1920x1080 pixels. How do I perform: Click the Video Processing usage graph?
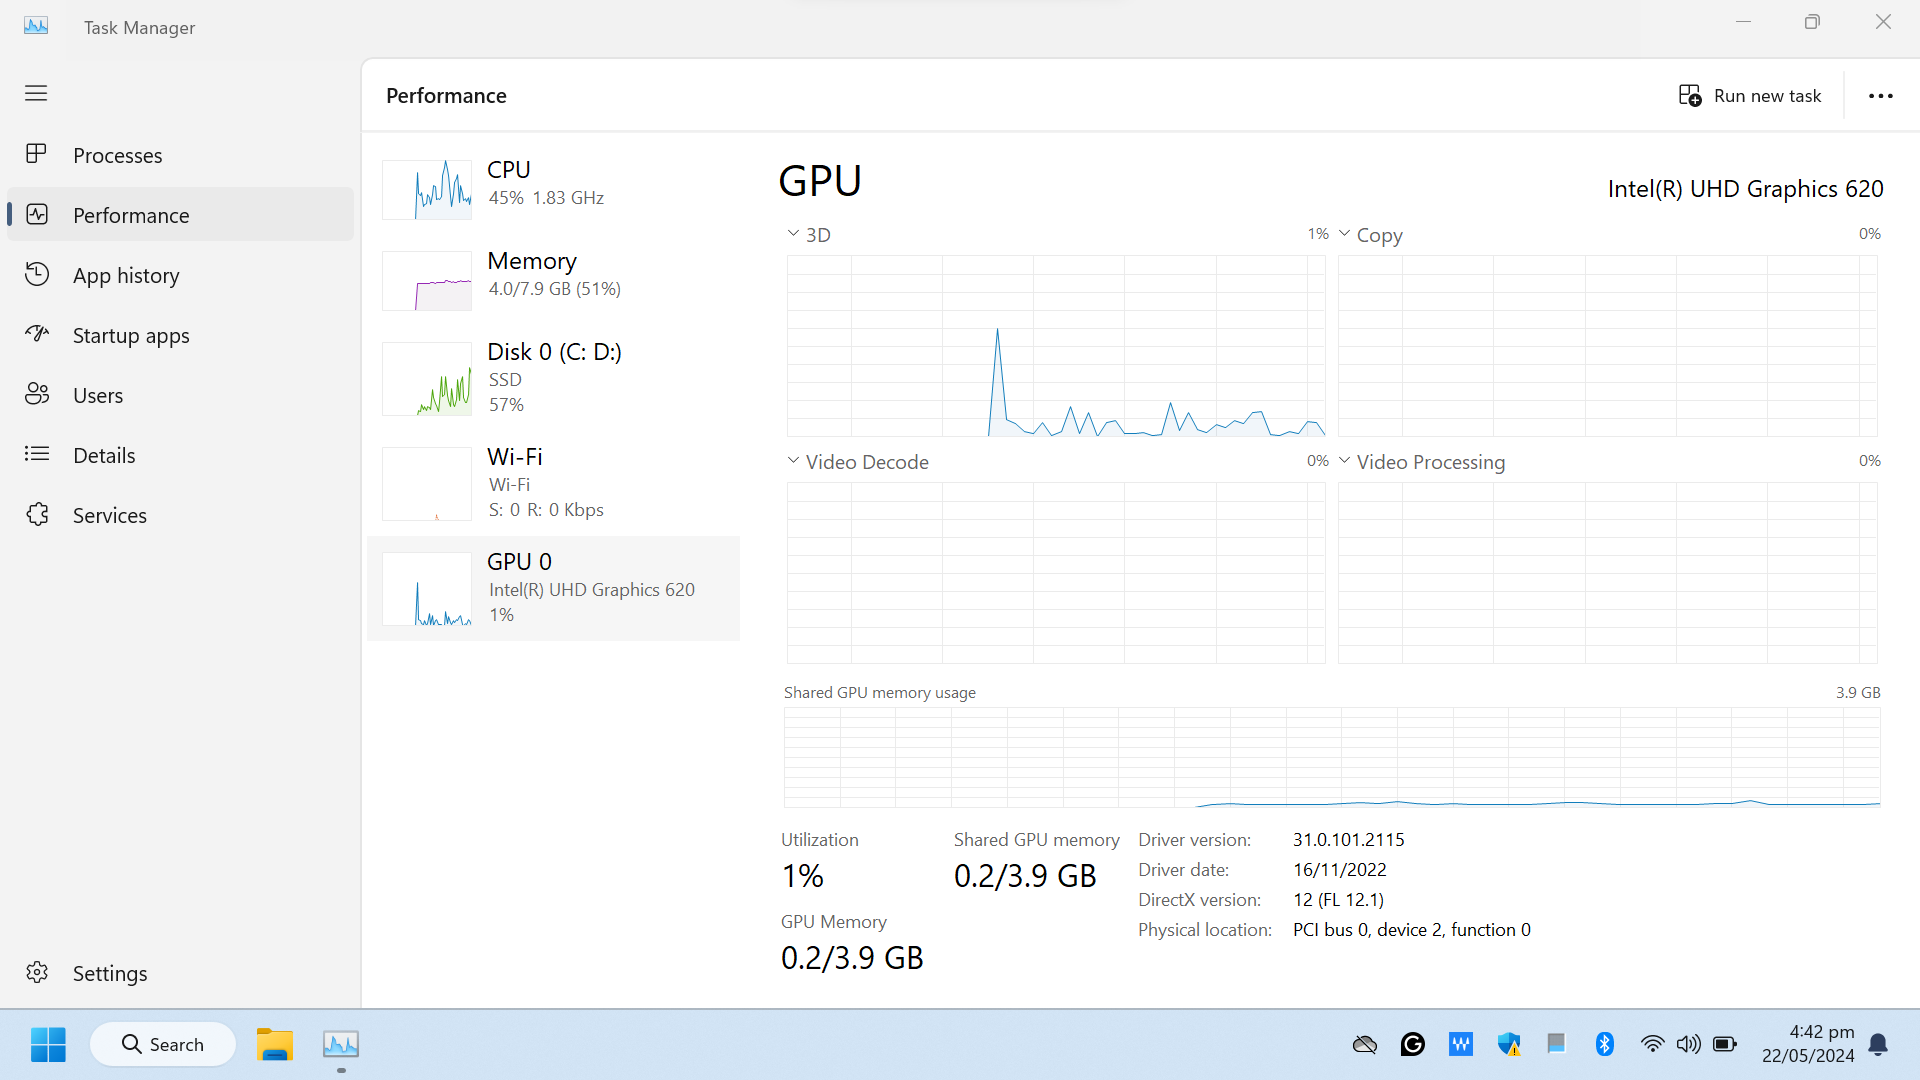coord(1607,573)
